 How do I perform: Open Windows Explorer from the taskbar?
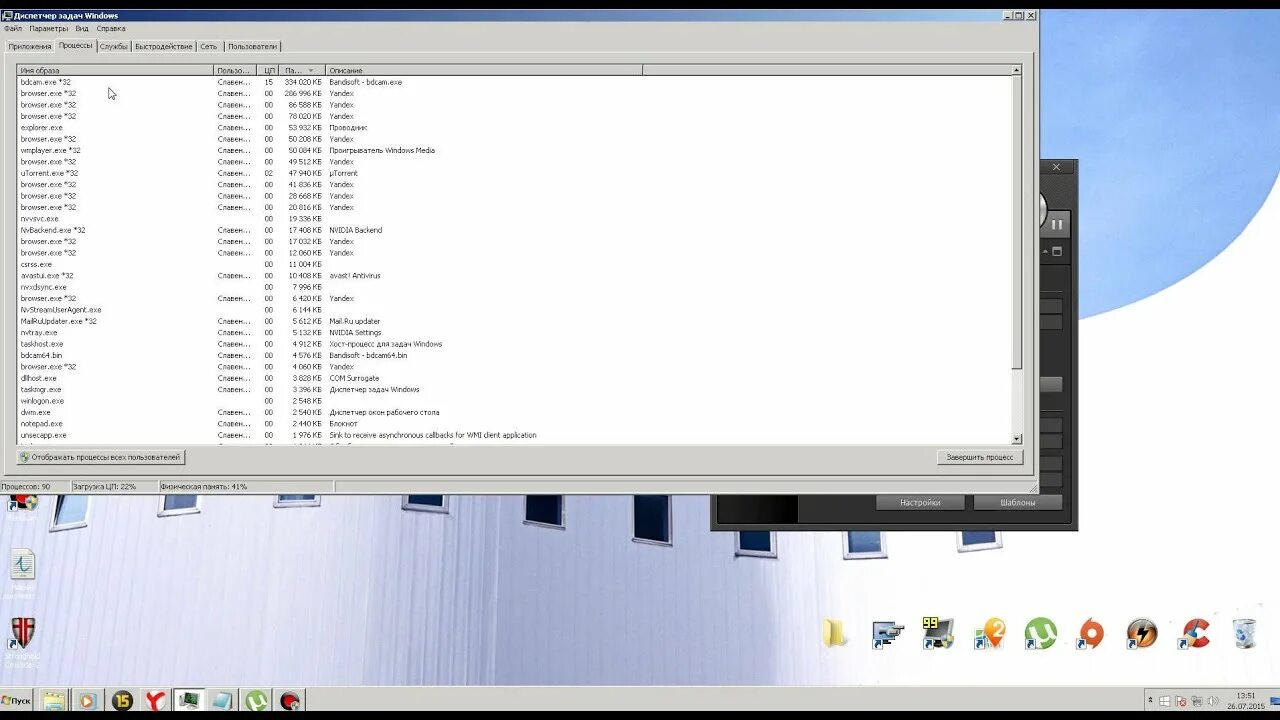(x=54, y=701)
